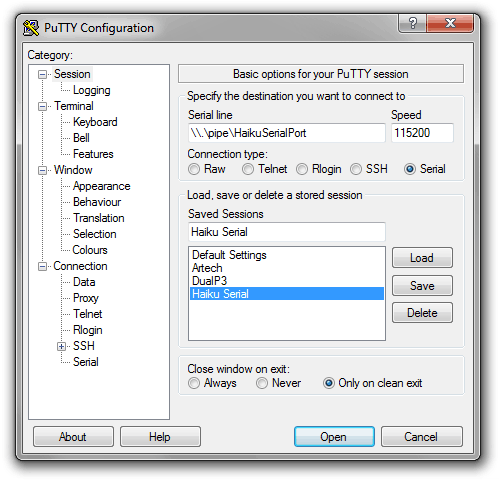Viewport: 499px width, 480px height.
Task: Open the Window category
Action: pos(73,170)
